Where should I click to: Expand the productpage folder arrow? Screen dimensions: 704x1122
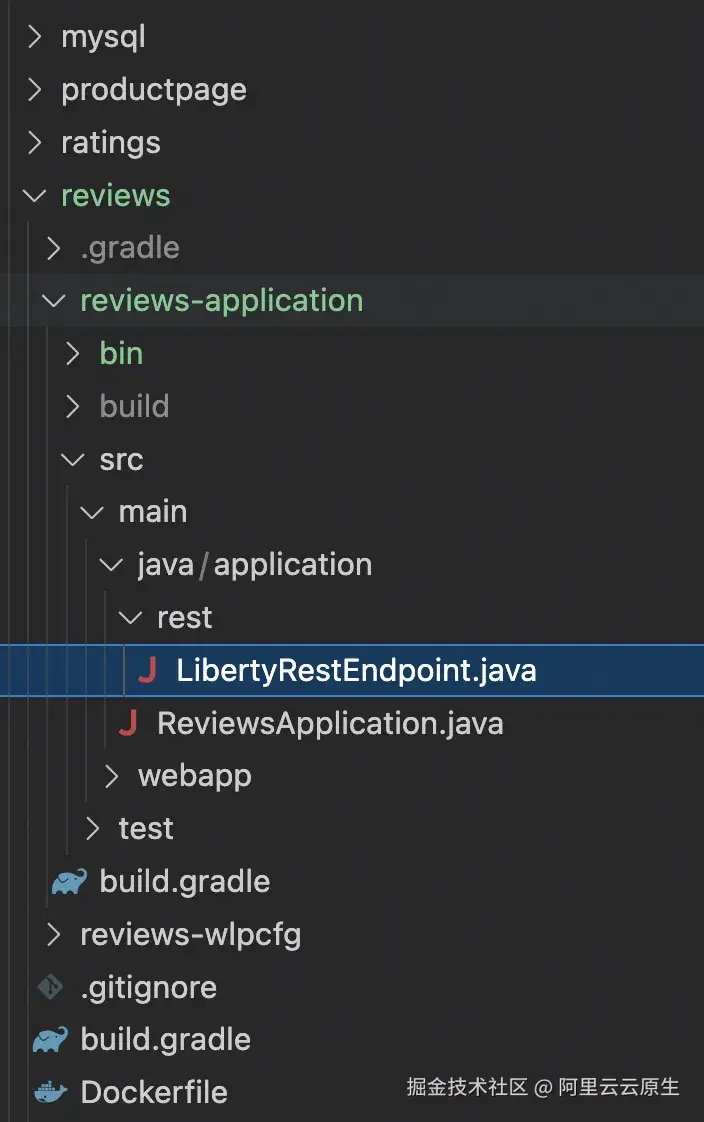(x=35, y=90)
